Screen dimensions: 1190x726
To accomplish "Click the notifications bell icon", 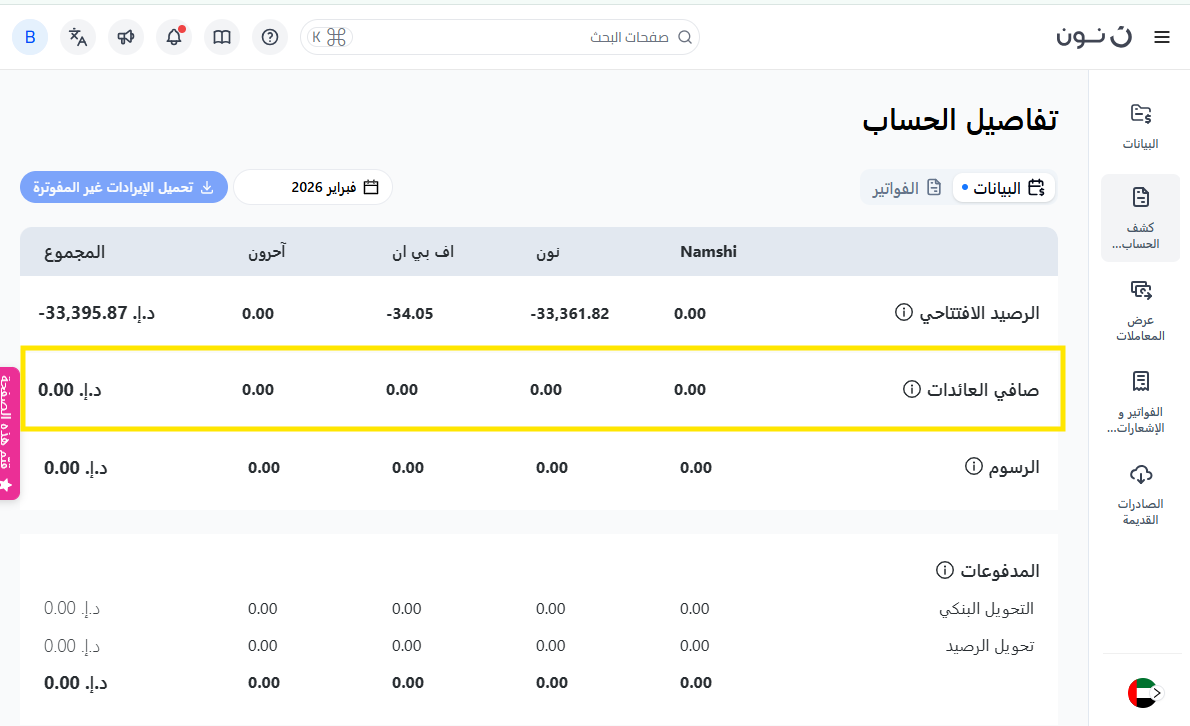I will click(x=174, y=37).
